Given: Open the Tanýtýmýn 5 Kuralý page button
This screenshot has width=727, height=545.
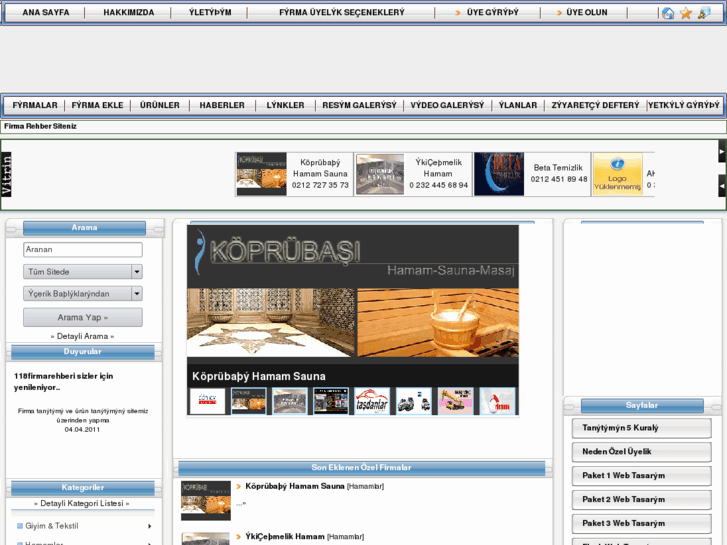Looking at the screenshot, I should (x=641, y=428).
